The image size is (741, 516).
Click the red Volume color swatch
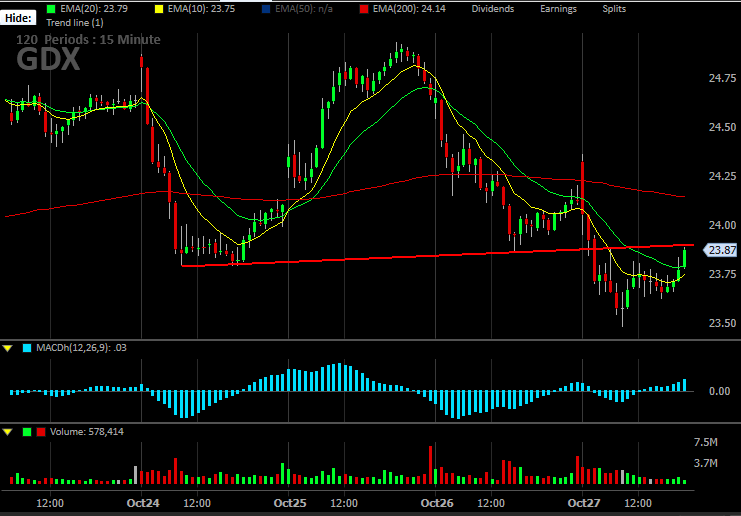pyautogui.click(x=41, y=432)
